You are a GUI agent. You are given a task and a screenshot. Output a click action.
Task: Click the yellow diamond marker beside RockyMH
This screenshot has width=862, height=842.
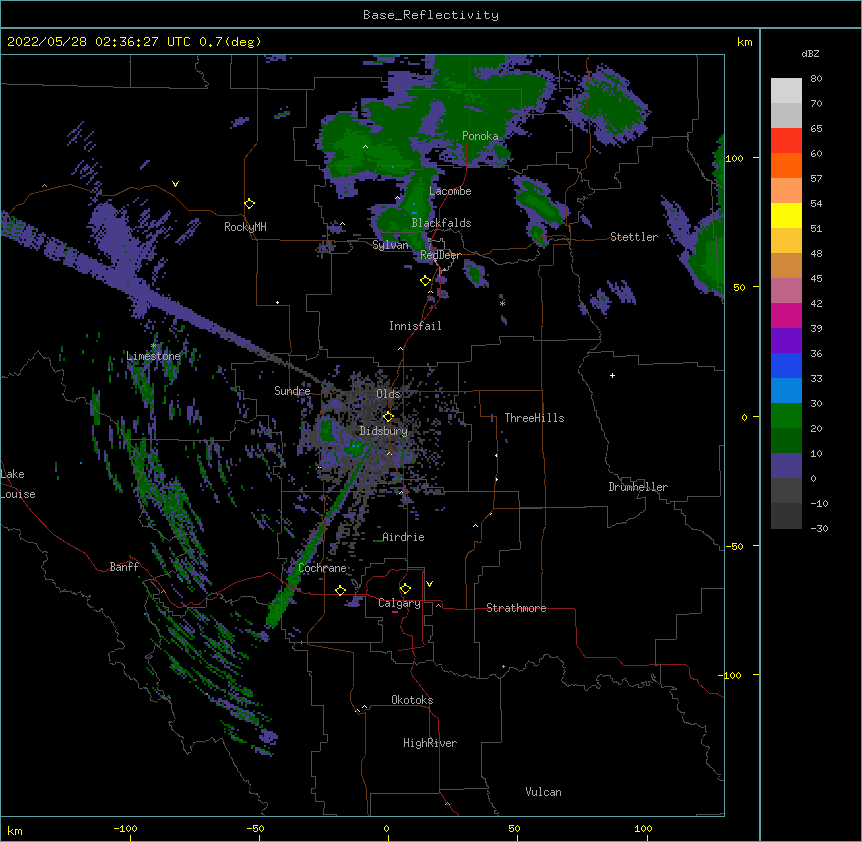[250, 204]
